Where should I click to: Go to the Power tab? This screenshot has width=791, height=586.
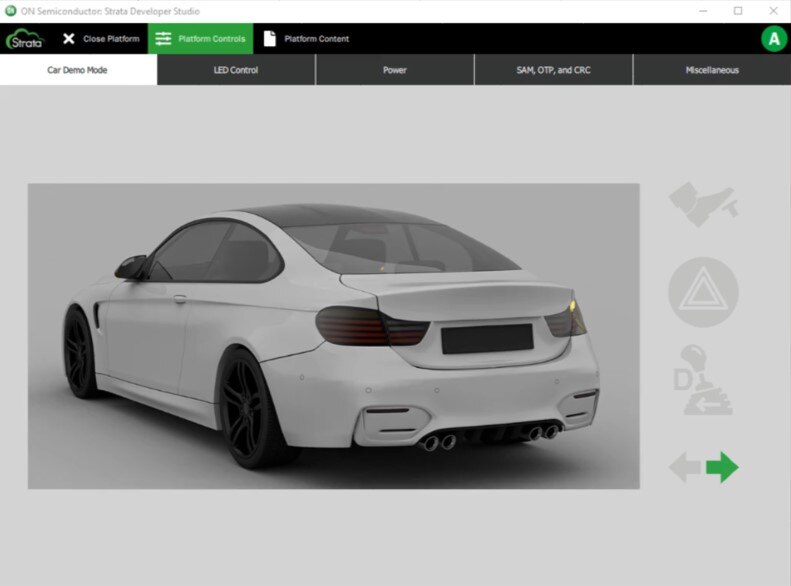pos(394,70)
